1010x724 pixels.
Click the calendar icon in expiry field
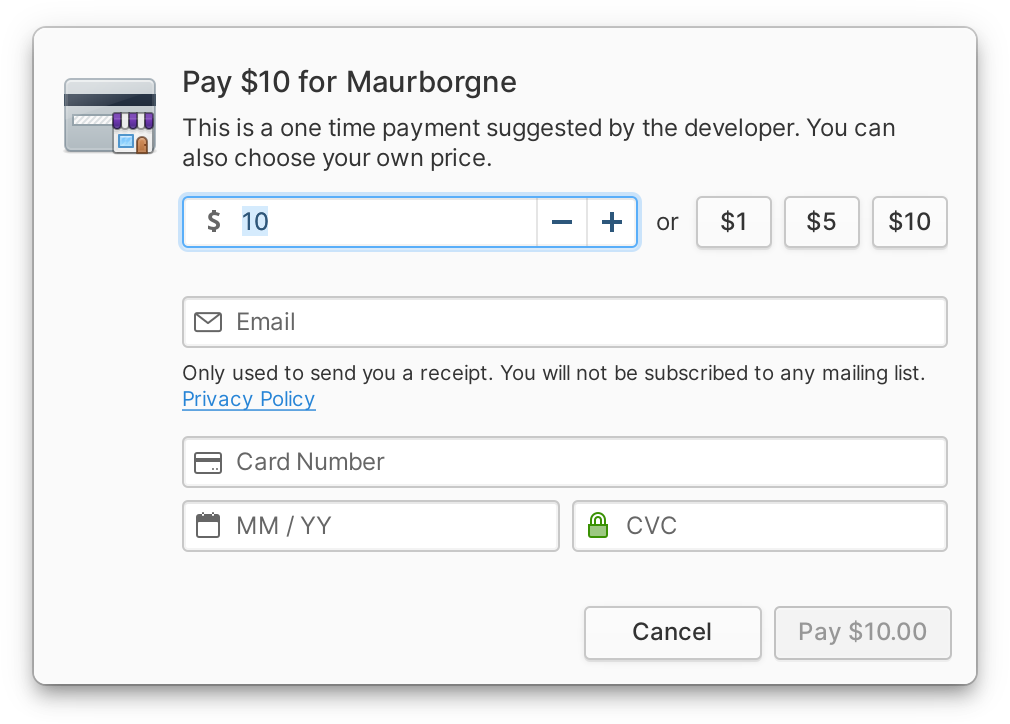tap(207, 526)
